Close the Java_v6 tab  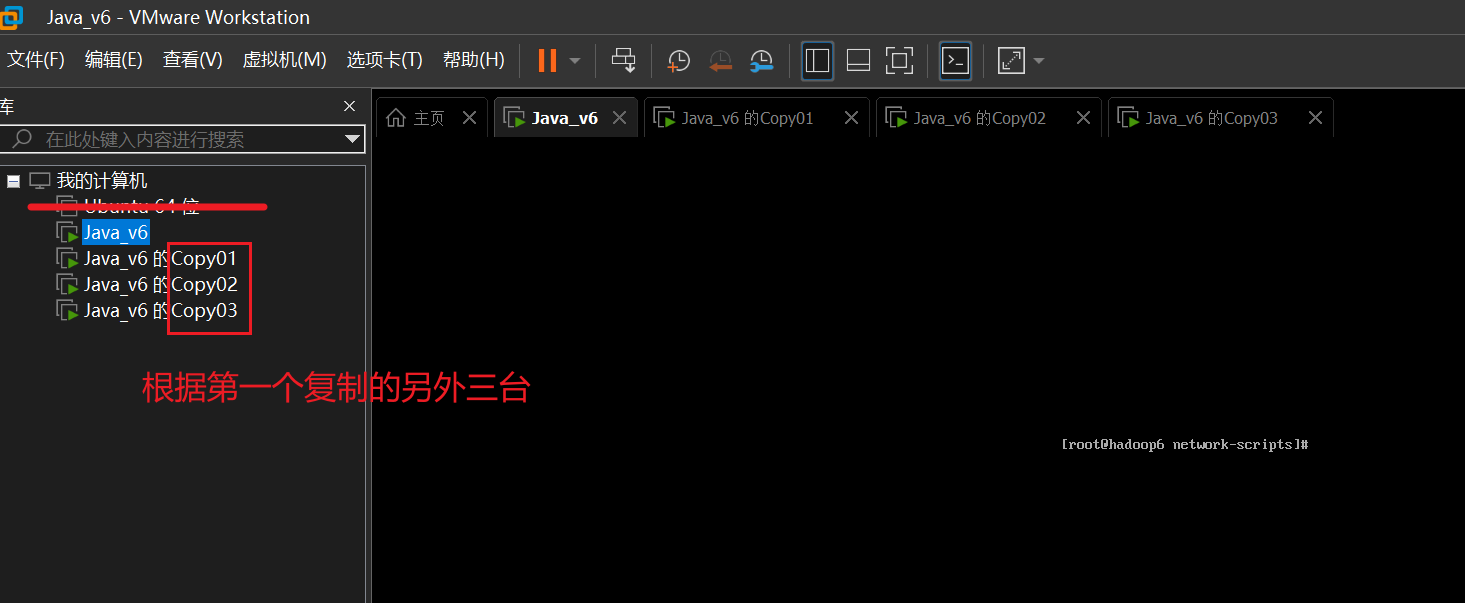point(619,118)
